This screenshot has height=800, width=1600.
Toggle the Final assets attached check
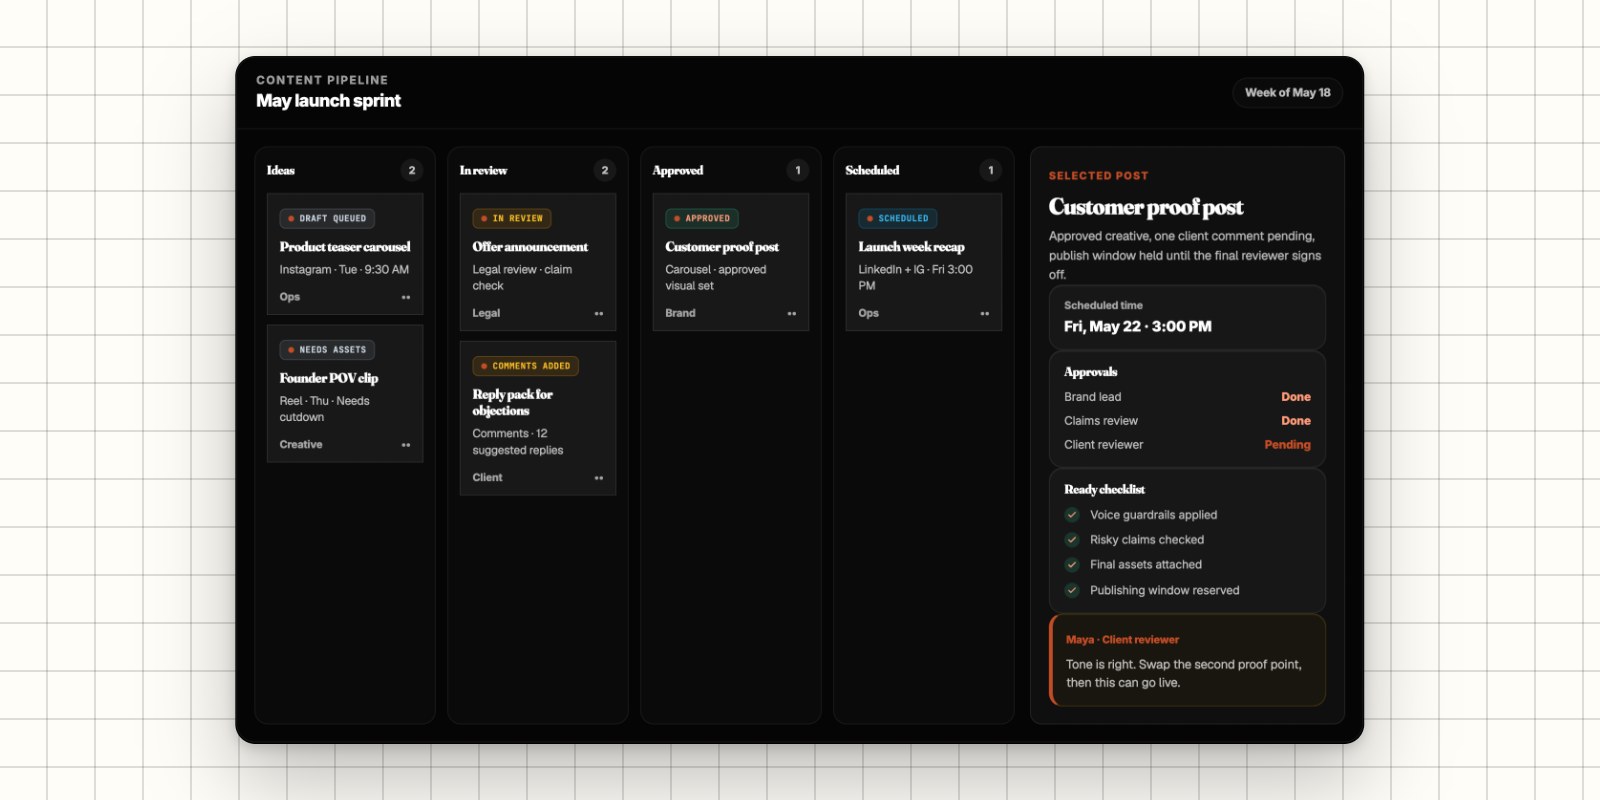[x=1072, y=565]
